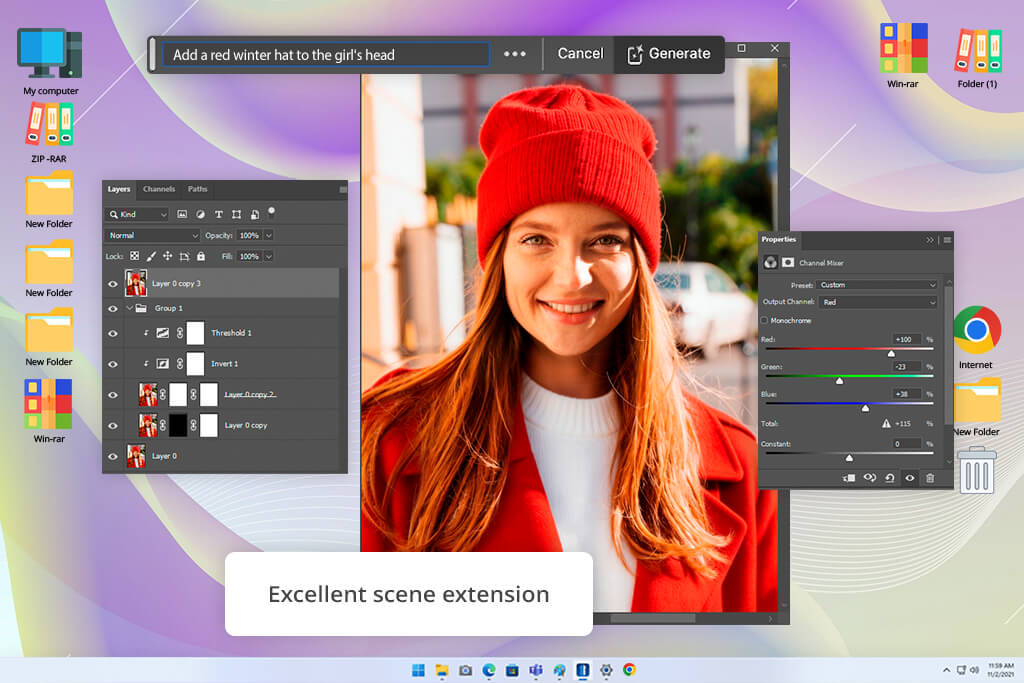Reset to adjustment defaults icon

(x=889, y=478)
